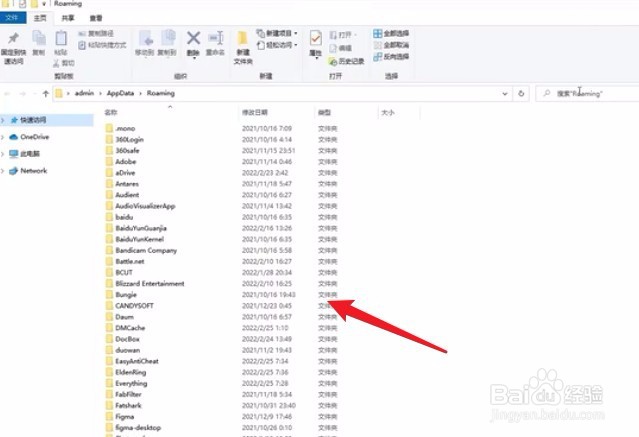Click the Forward navigation arrow
Viewport: 639px width, 437px height.
tap(22, 94)
